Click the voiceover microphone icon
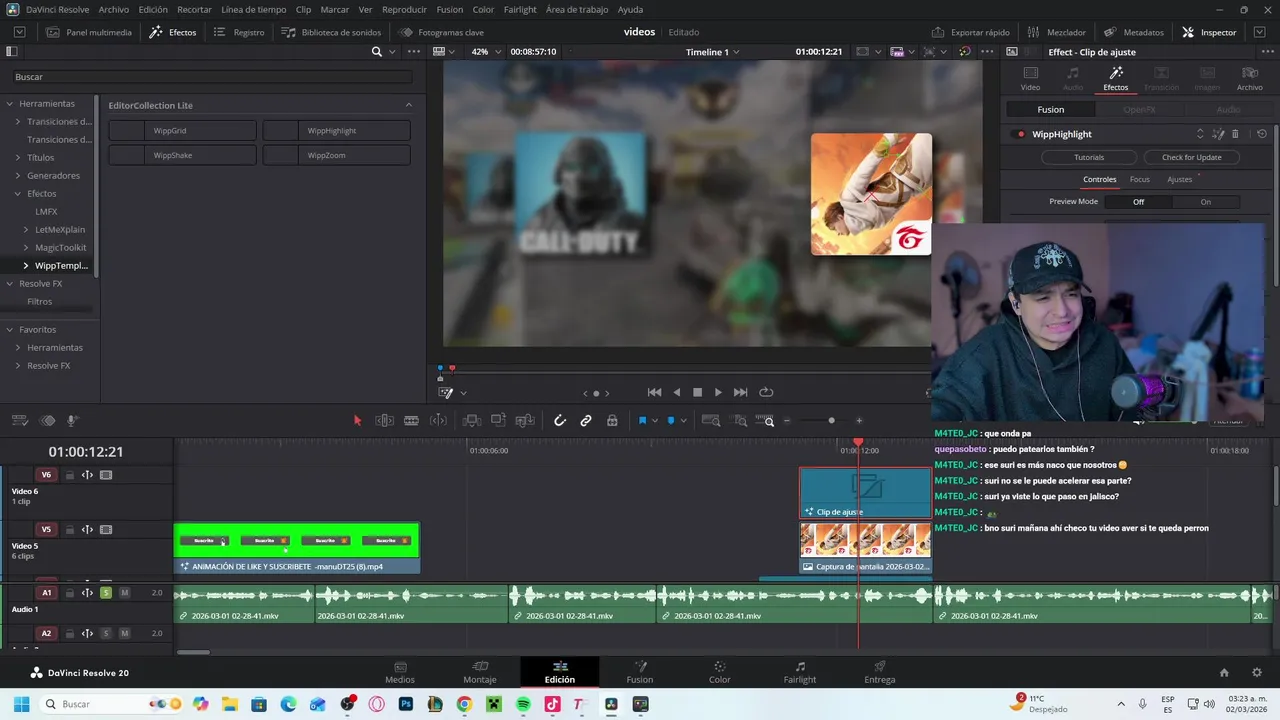 (x=72, y=421)
